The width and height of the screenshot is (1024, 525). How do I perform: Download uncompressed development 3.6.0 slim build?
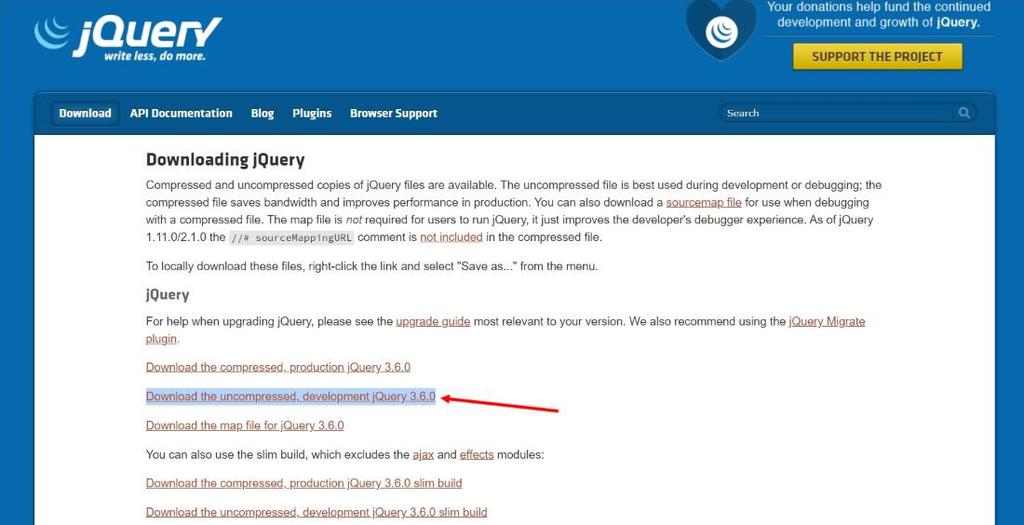(x=316, y=512)
